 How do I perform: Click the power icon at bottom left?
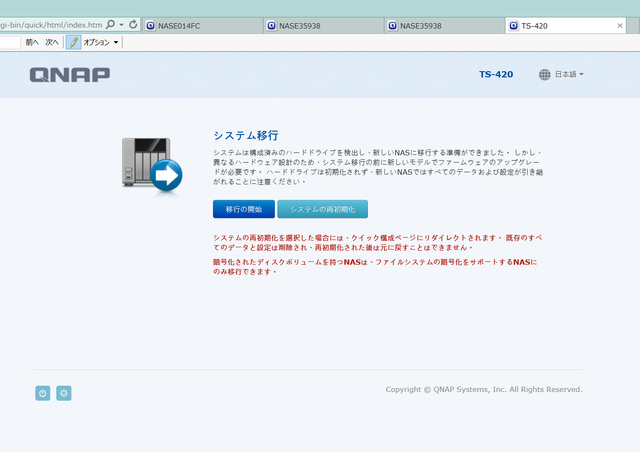coord(42,393)
